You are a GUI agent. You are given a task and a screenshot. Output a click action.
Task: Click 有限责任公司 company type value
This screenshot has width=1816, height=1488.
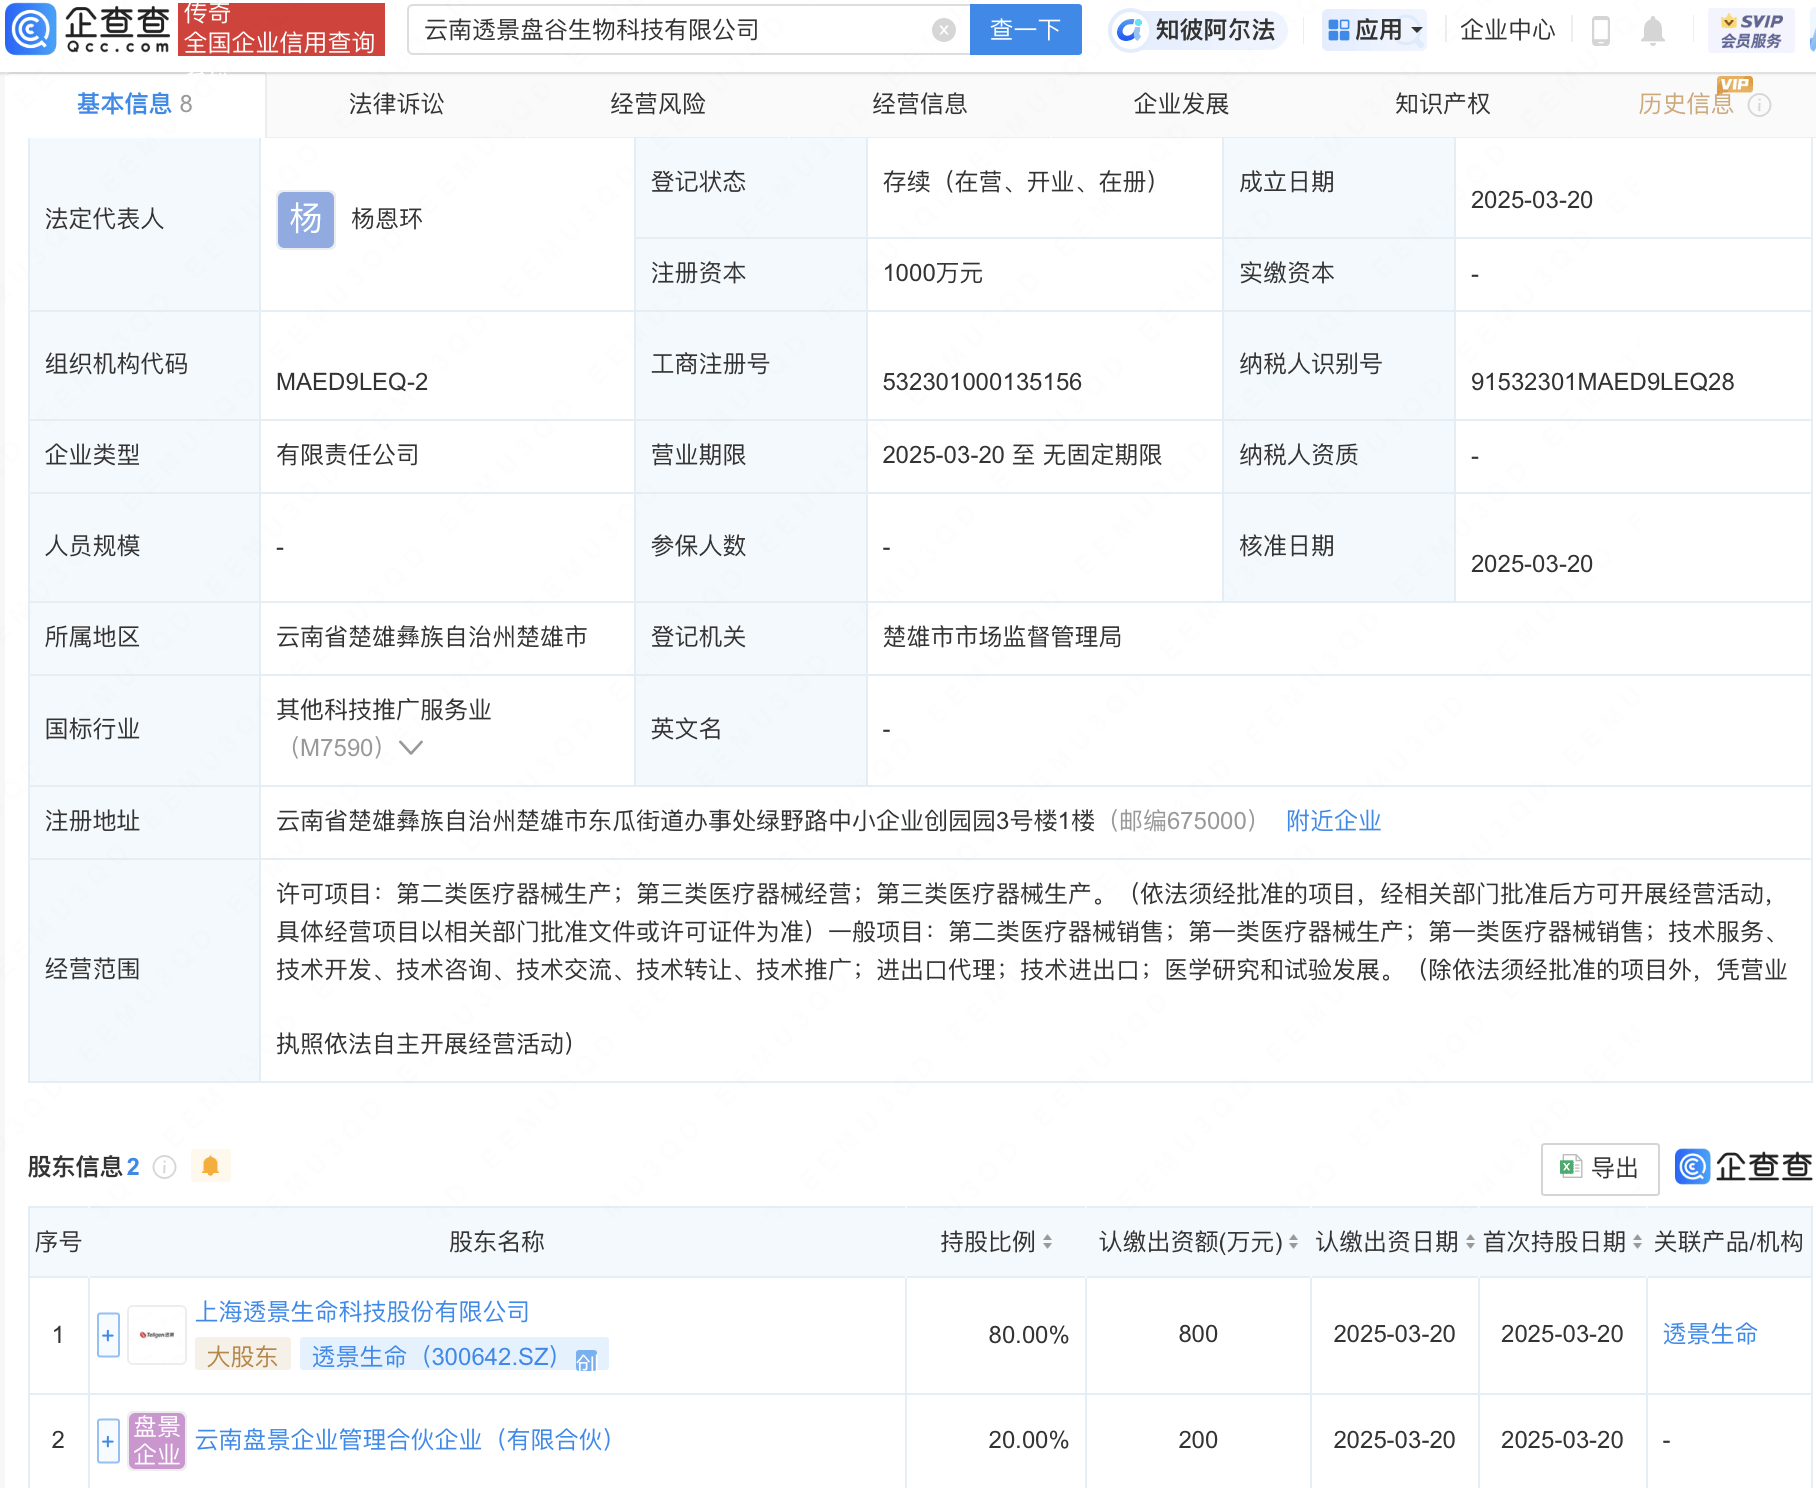[x=348, y=455]
